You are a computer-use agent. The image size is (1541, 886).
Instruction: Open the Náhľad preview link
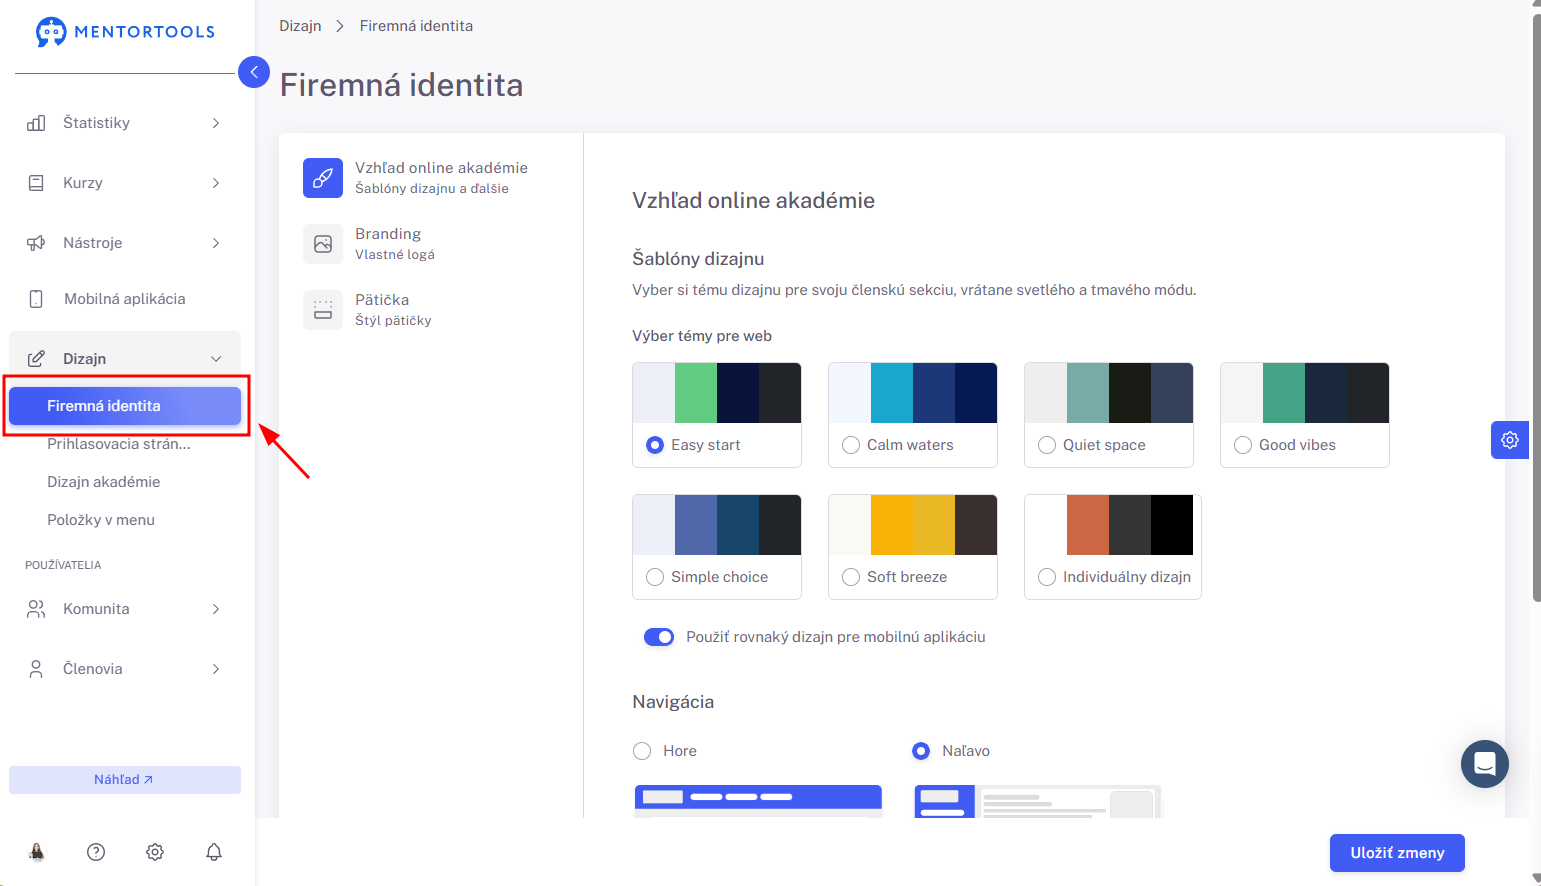coord(125,780)
